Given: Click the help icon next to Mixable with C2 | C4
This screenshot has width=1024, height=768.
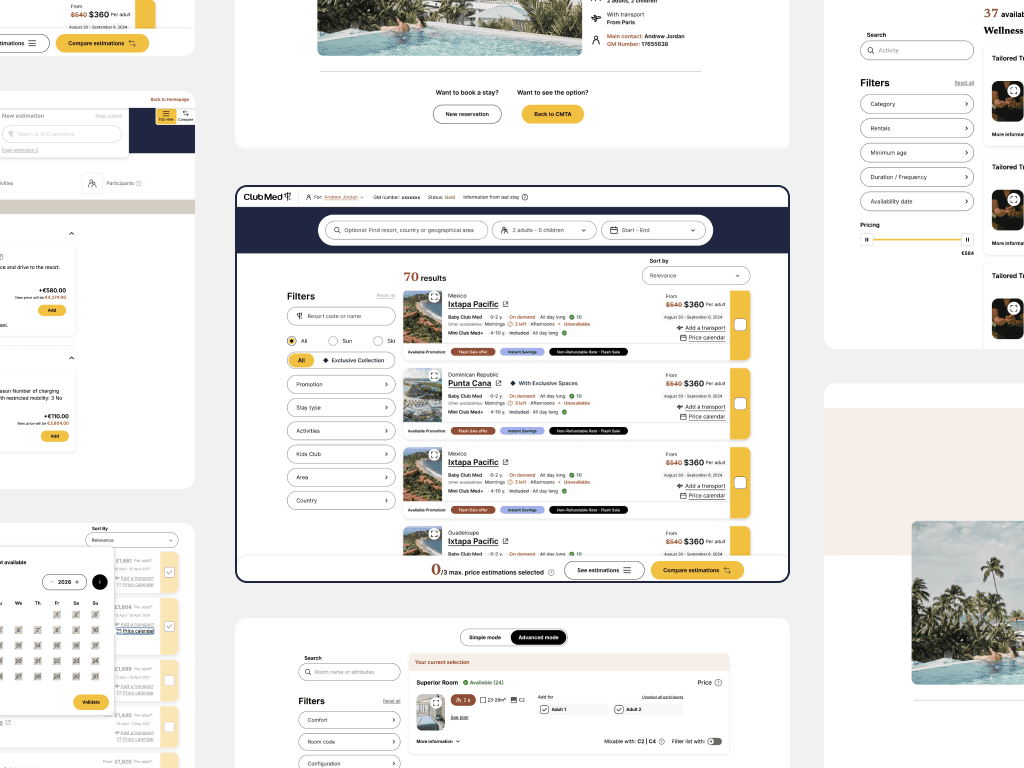Looking at the screenshot, I should click(x=662, y=742).
